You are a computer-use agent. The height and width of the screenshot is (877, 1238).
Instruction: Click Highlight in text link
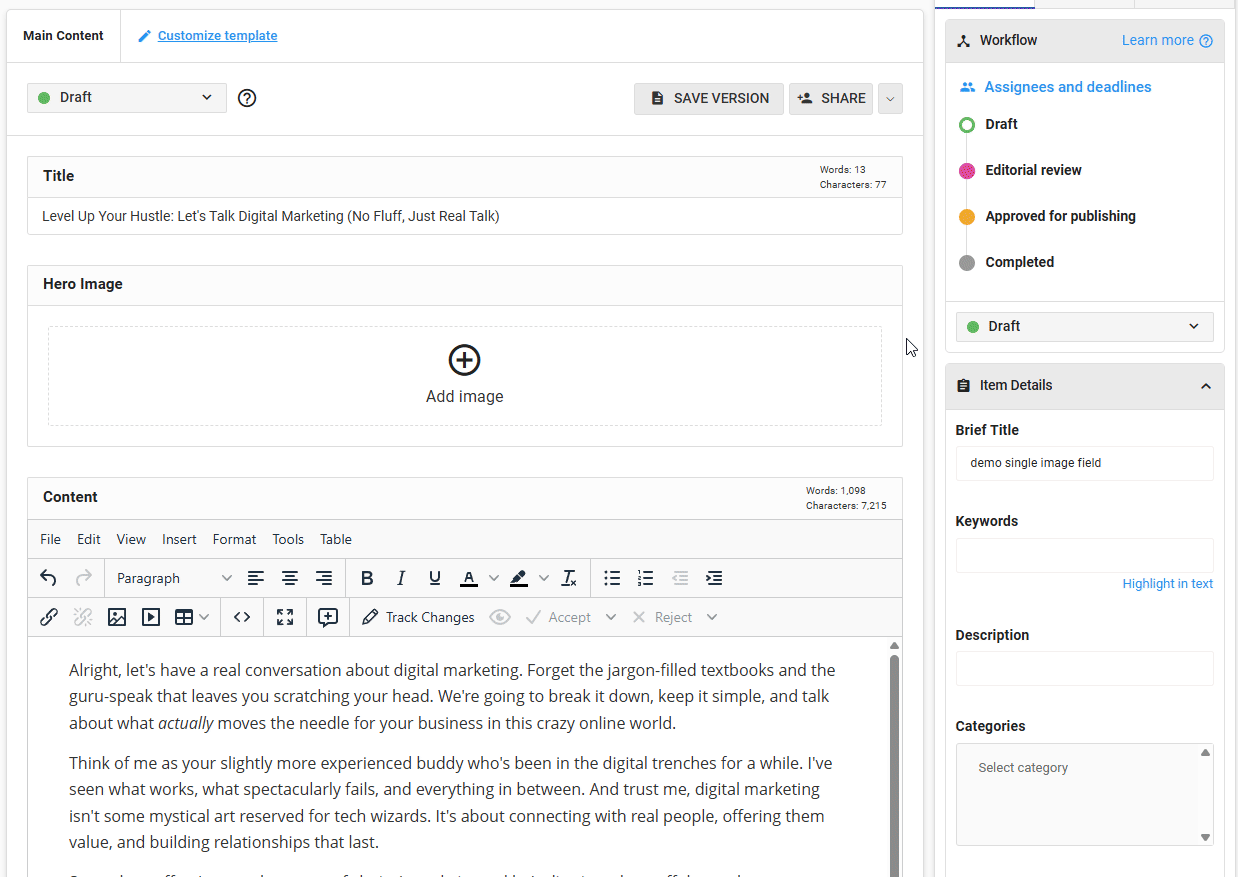(x=1167, y=583)
